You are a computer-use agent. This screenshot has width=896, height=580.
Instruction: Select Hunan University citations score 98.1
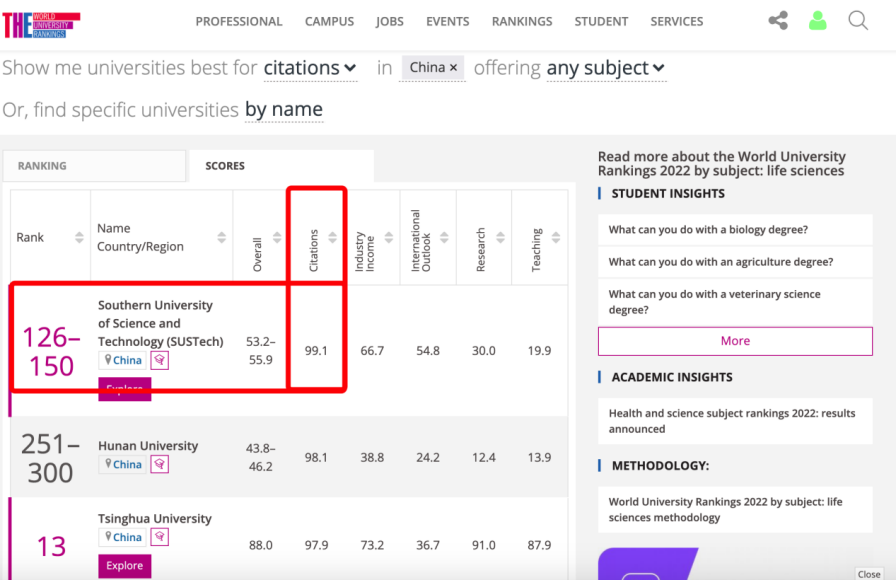[316, 457]
